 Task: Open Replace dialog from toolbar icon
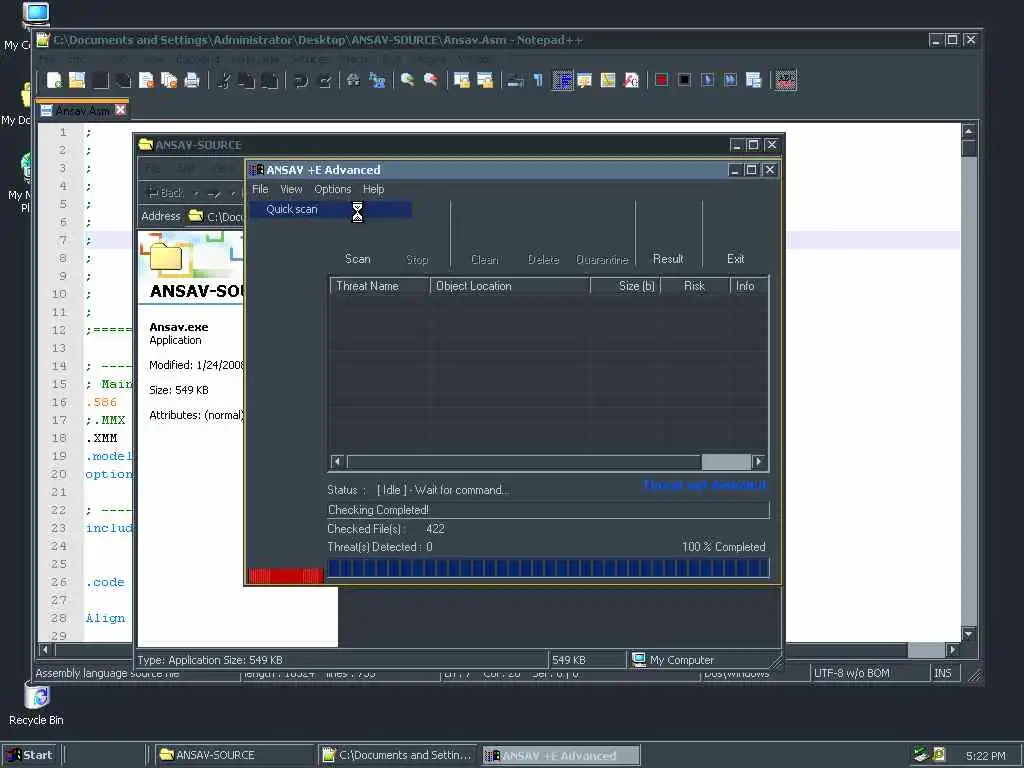377,80
